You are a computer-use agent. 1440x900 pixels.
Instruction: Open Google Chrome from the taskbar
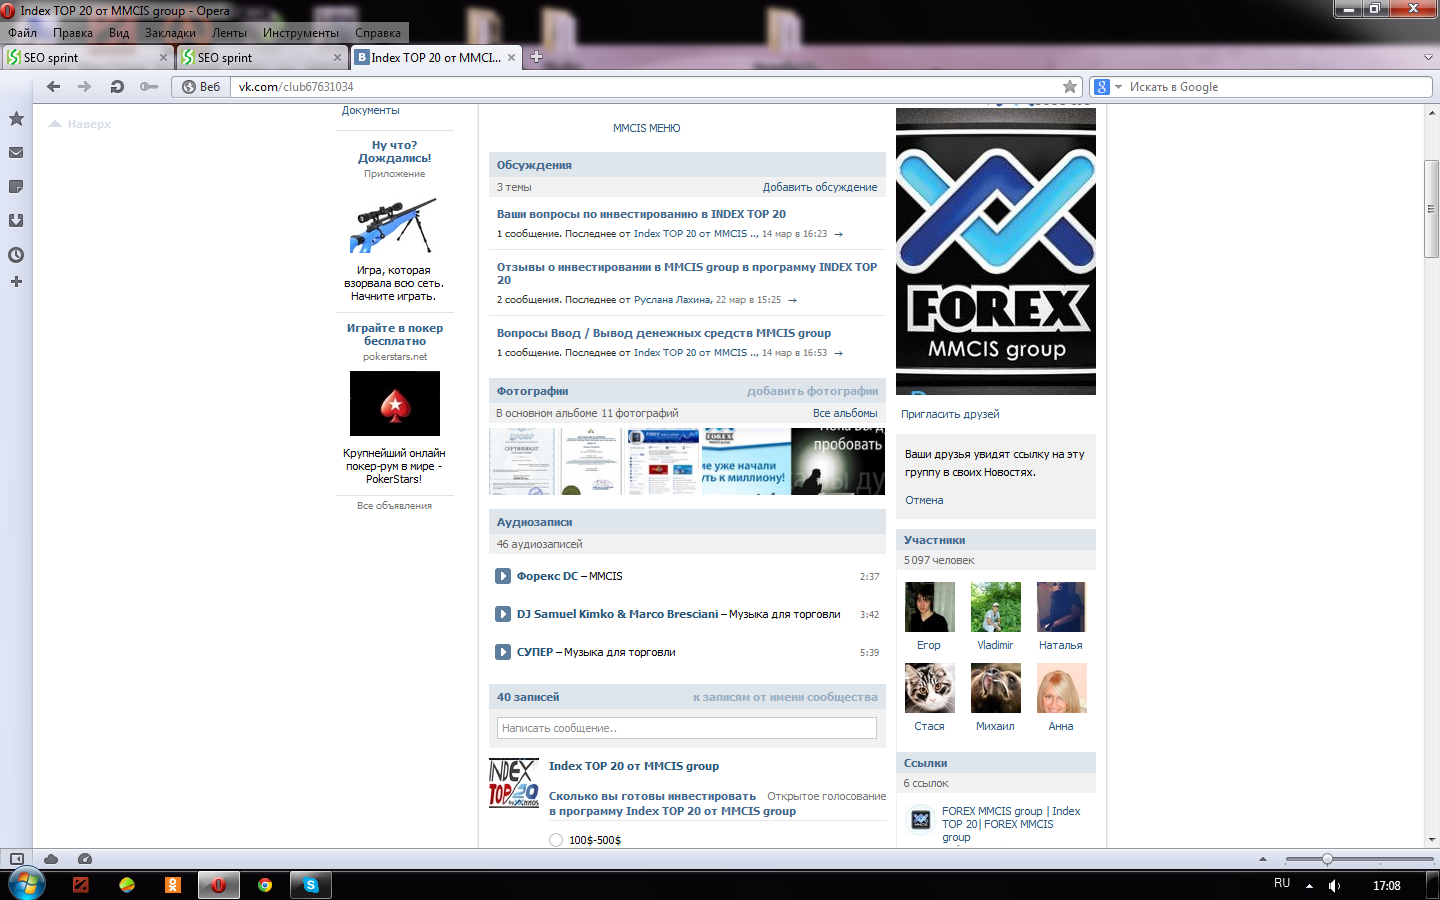pyautogui.click(x=265, y=885)
